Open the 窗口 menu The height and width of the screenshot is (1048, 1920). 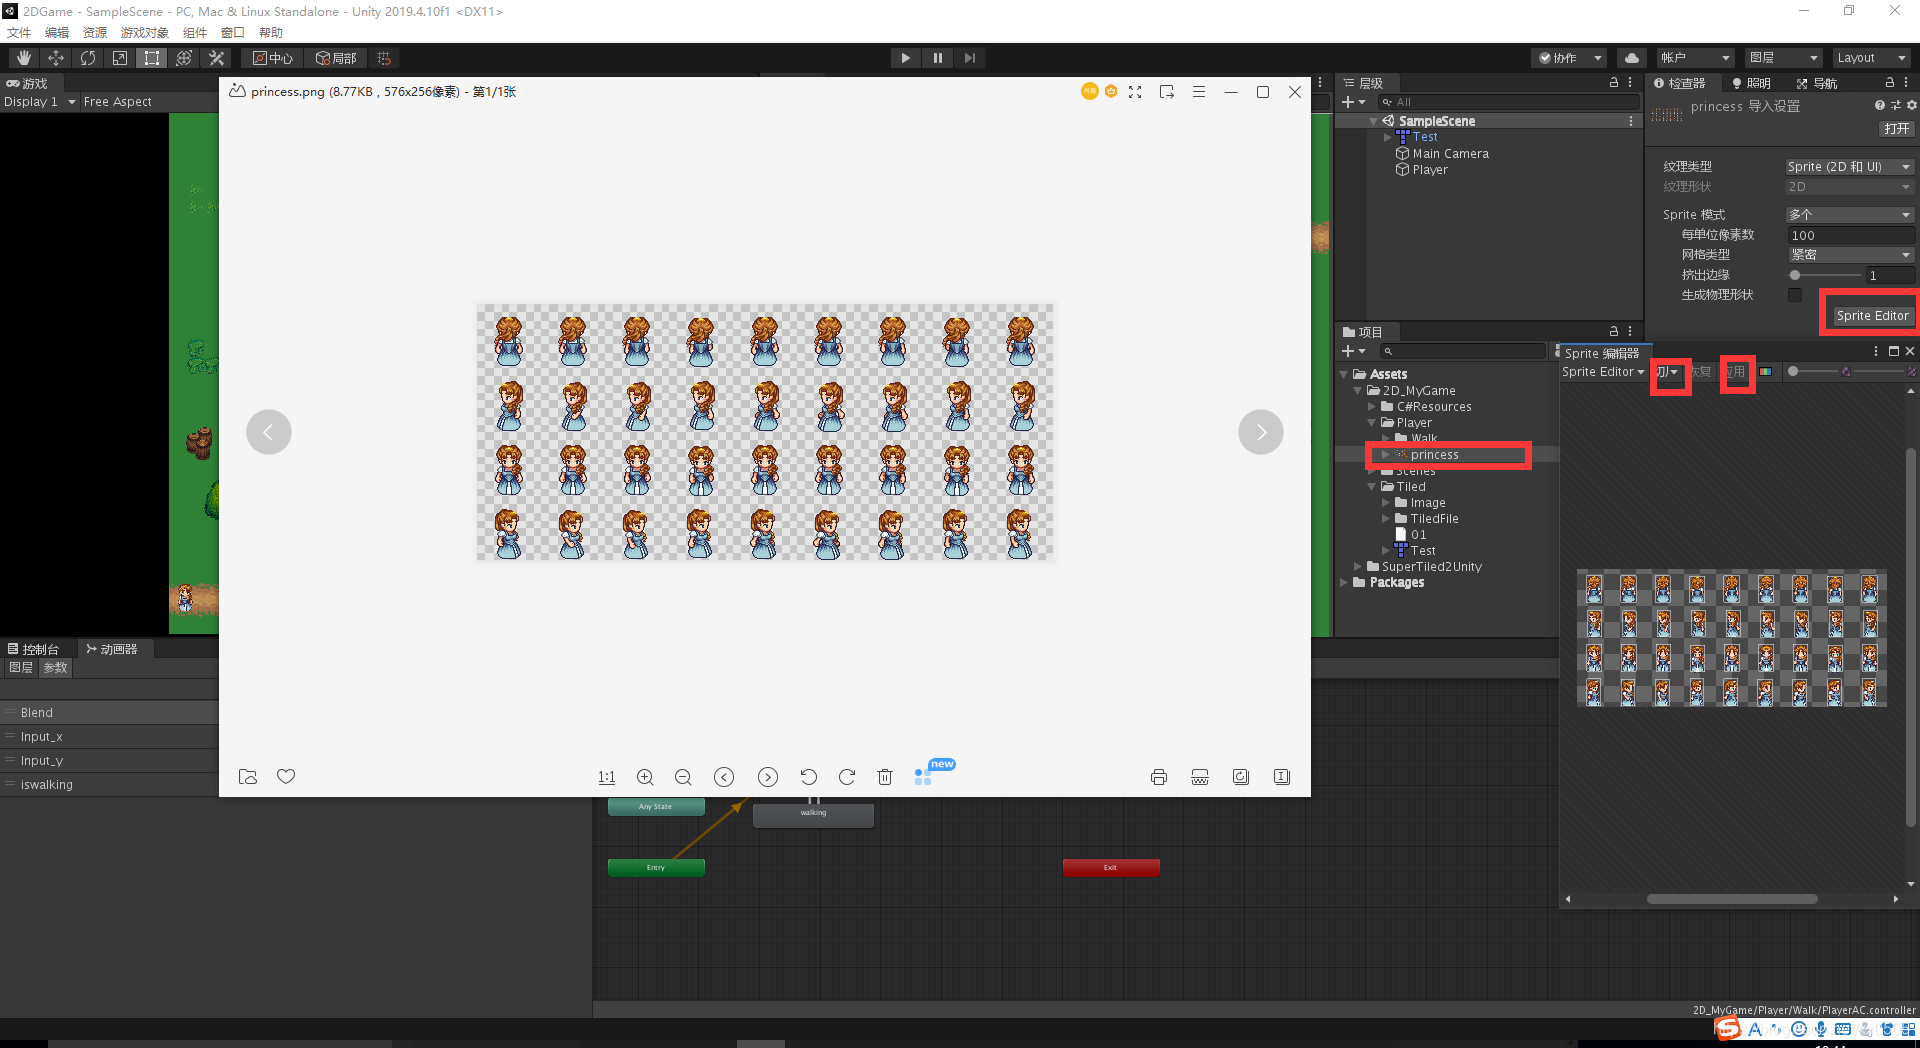click(233, 33)
